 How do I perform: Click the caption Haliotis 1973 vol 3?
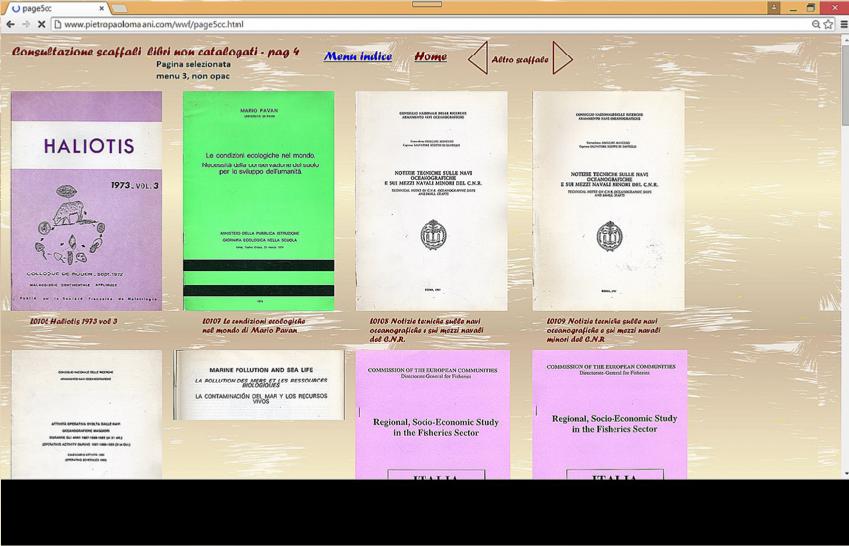(74, 321)
